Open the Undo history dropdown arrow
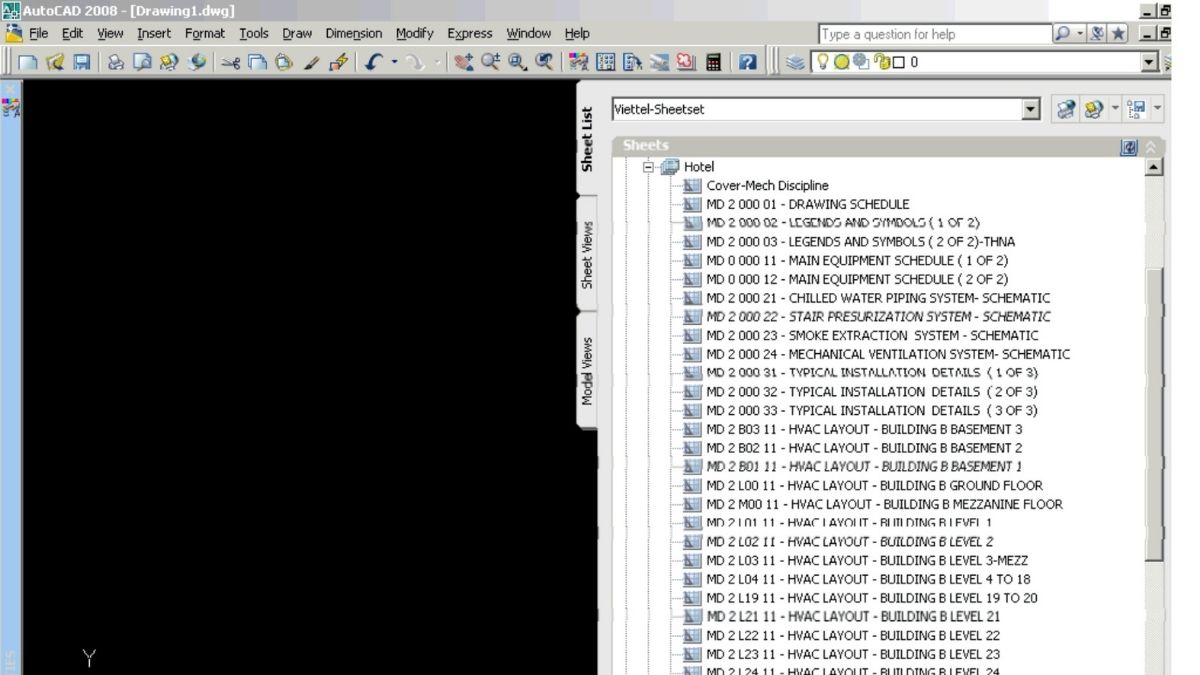1200x675 pixels. [x=394, y=62]
